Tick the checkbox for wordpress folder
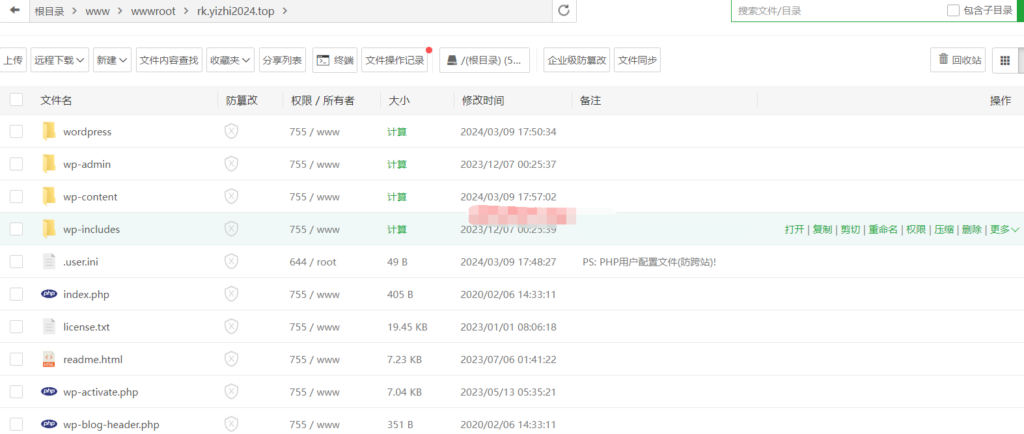The image size is (1024, 434). (16, 131)
